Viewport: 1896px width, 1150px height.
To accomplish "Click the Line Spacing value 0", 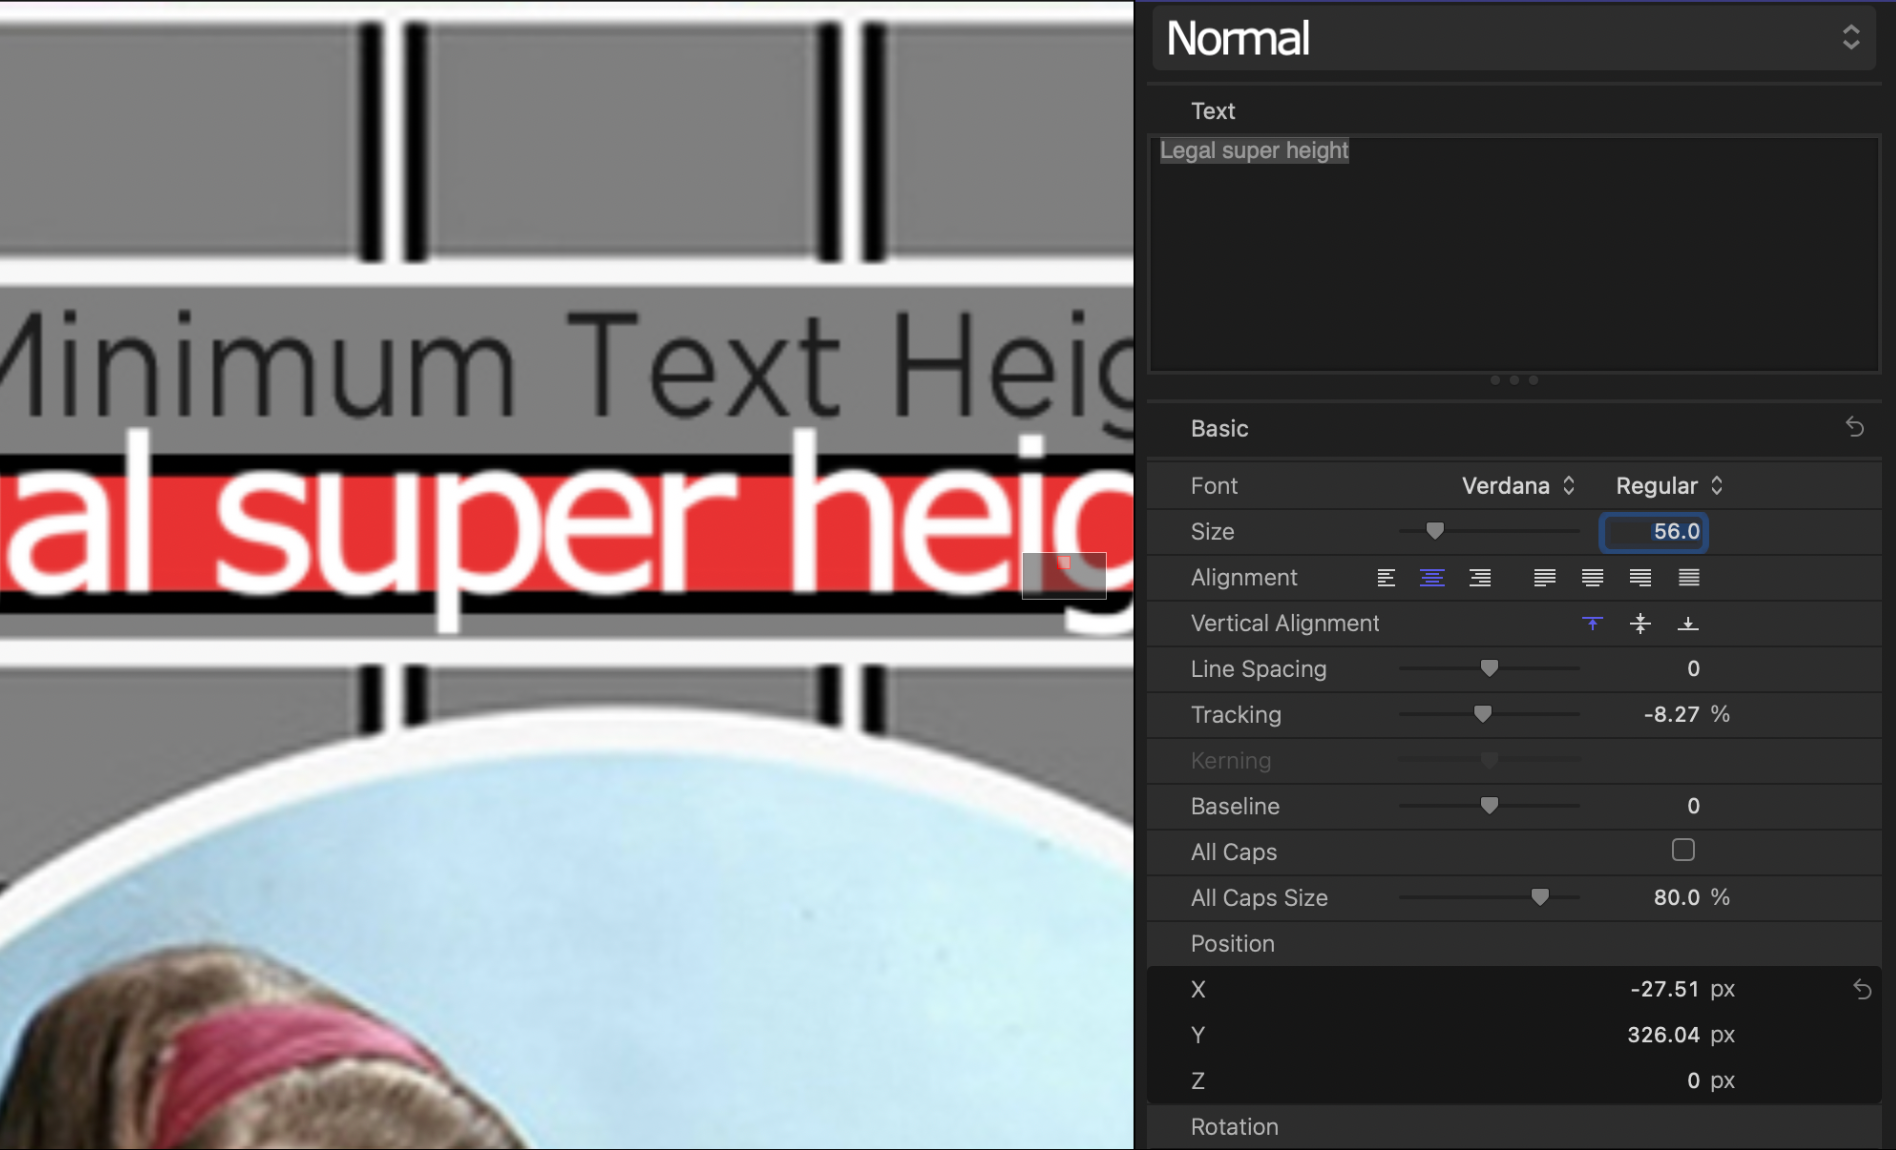I will coord(1693,669).
